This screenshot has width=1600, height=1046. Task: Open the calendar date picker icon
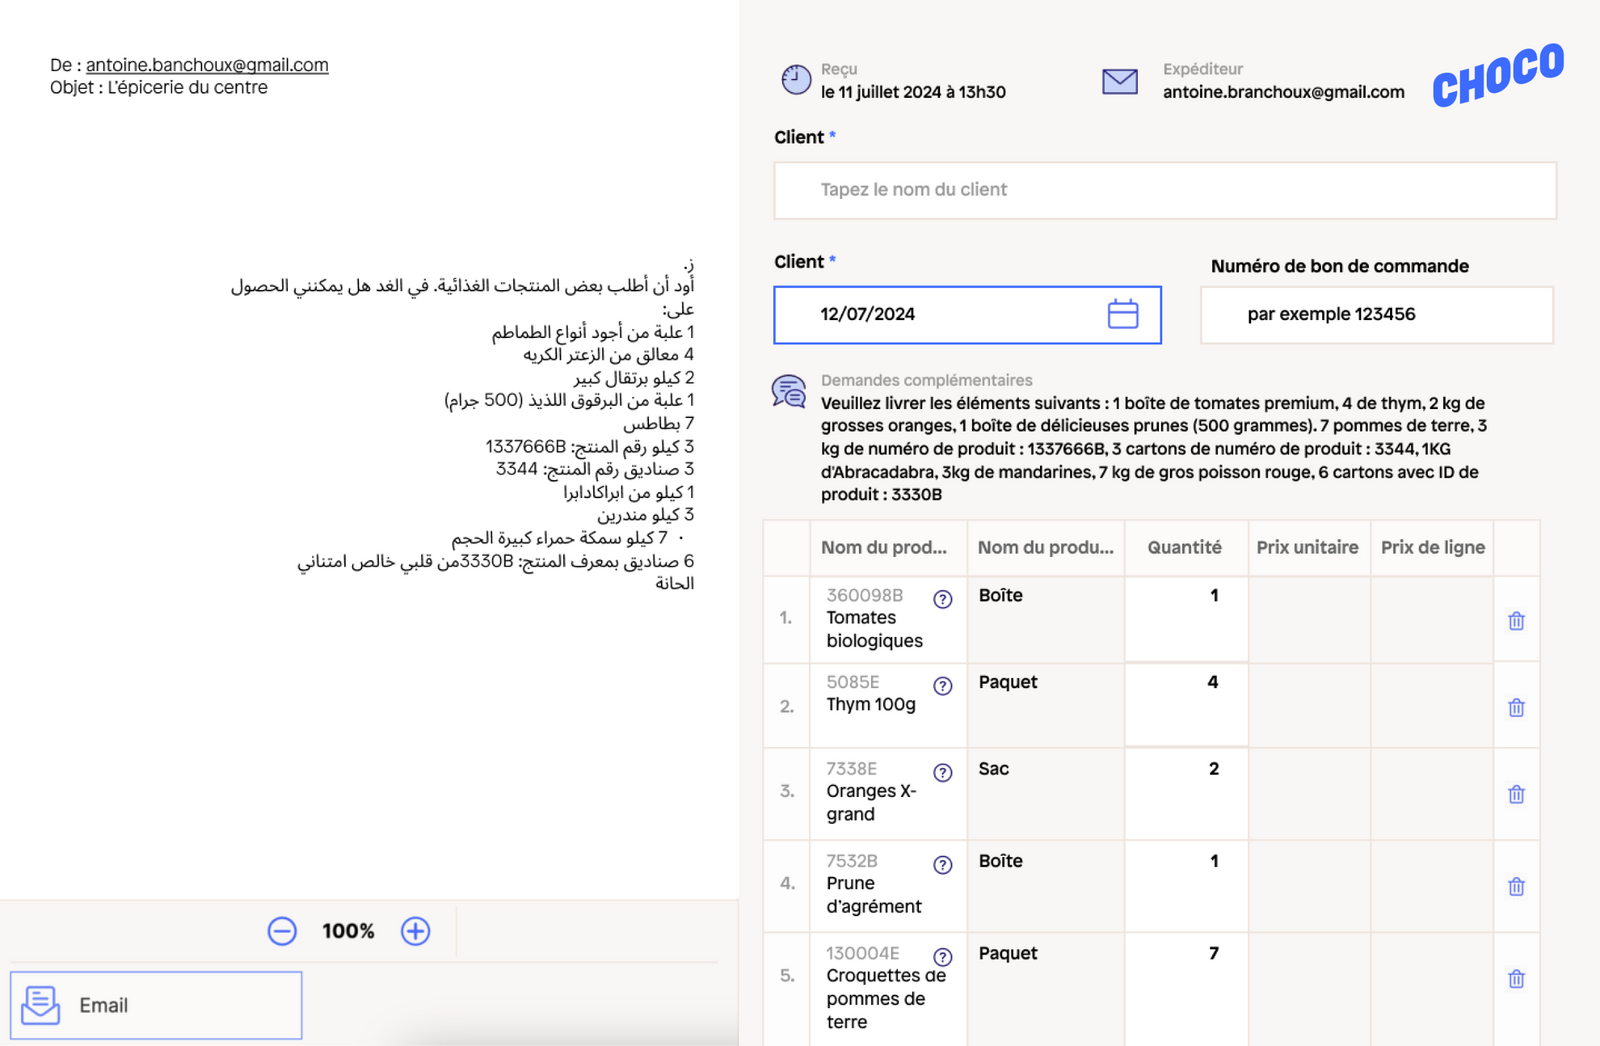click(1123, 314)
